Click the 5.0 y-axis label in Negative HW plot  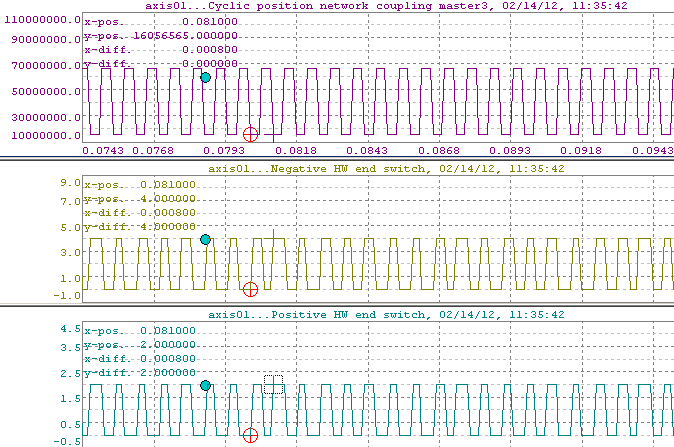(x=70, y=227)
